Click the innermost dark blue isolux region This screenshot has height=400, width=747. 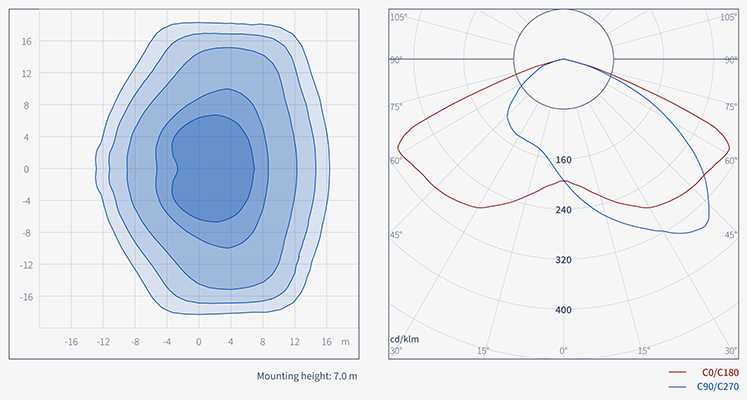(x=214, y=166)
